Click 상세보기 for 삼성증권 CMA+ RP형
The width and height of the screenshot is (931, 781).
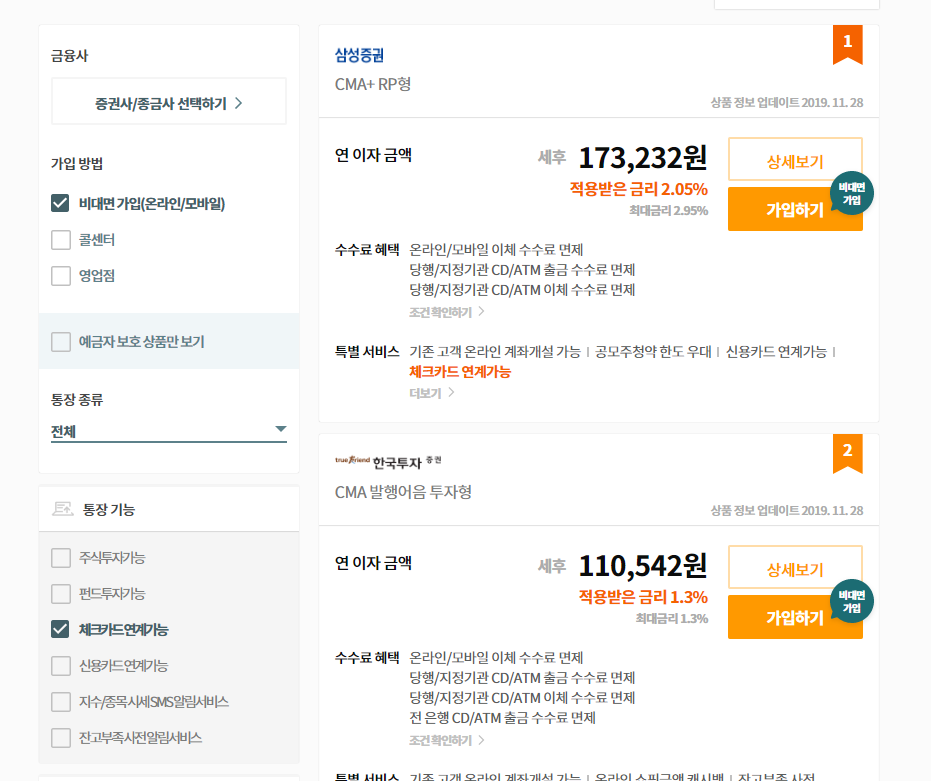795,160
